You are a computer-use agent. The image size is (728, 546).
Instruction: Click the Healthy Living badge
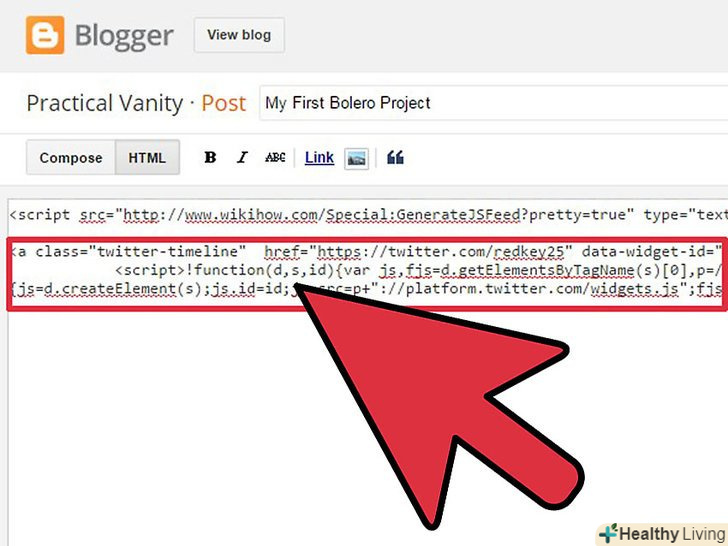[663, 534]
